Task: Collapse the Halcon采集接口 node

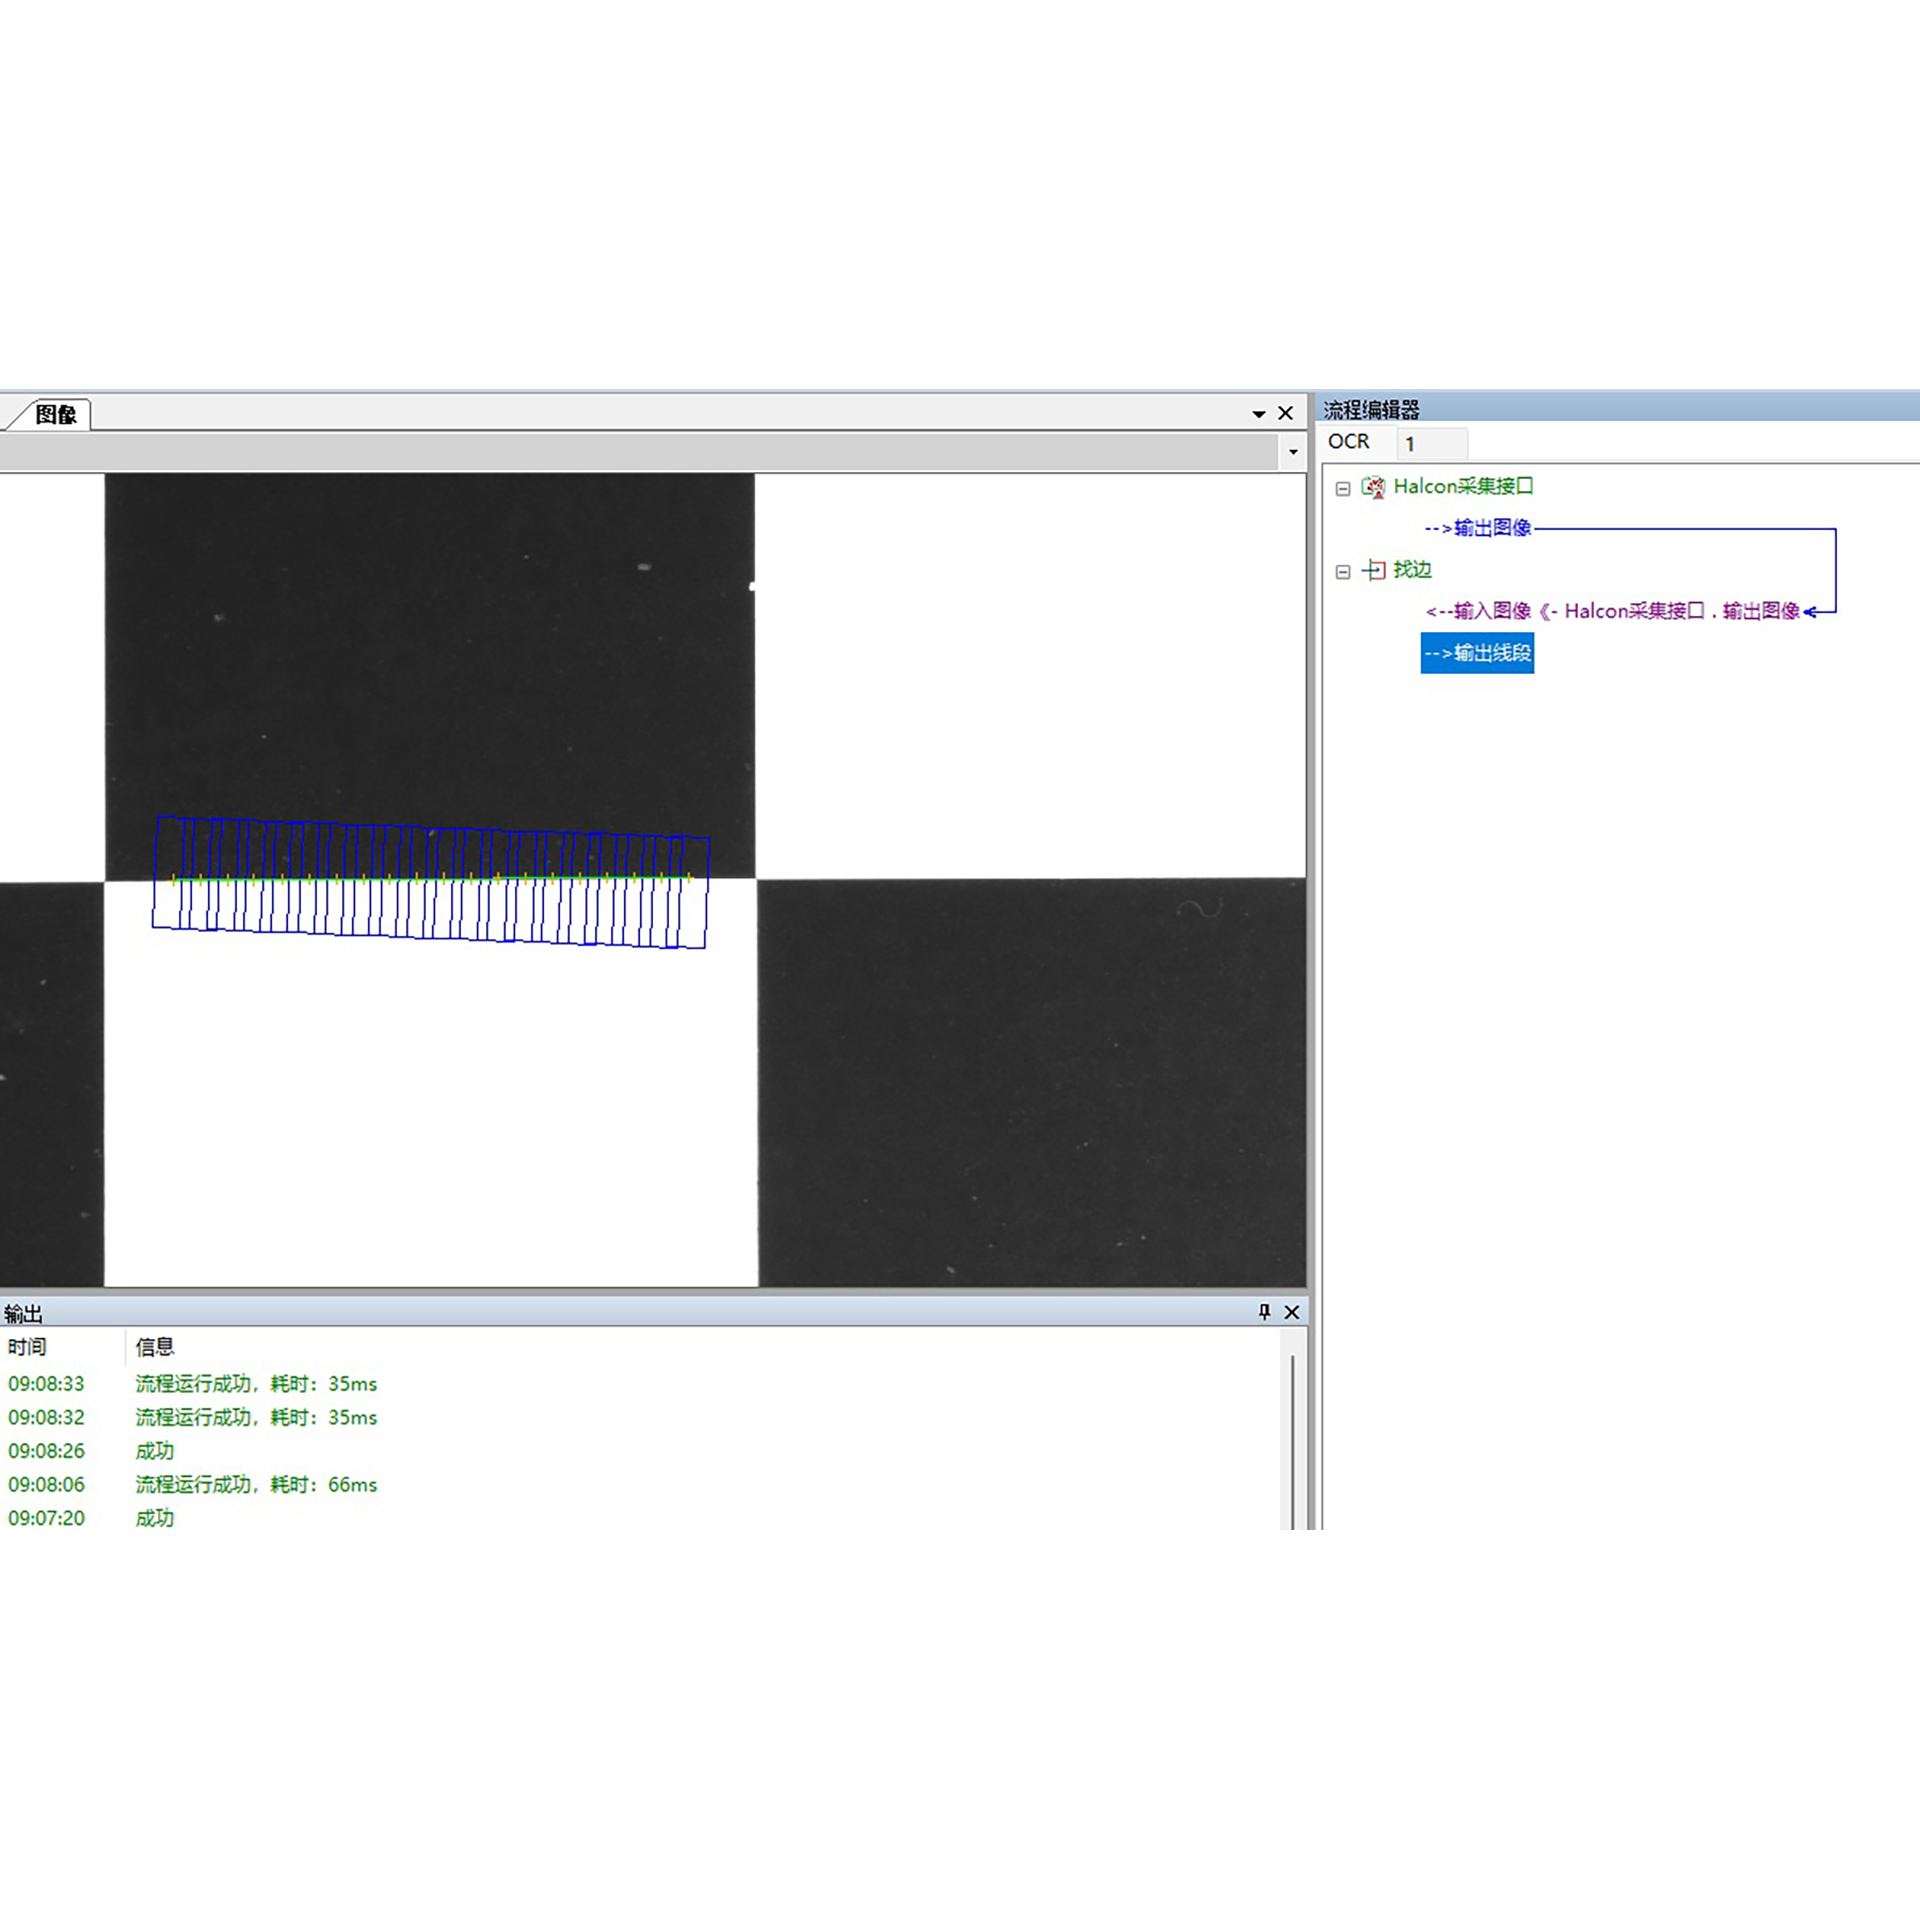Action: coord(1343,488)
